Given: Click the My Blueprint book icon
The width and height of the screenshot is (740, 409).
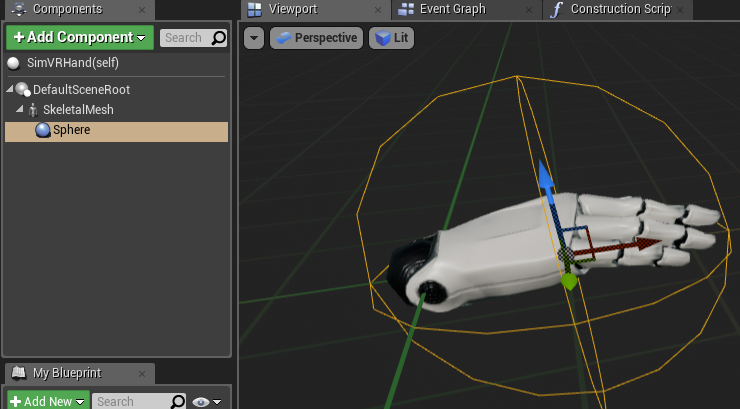Looking at the screenshot, I should coord(19,373).
